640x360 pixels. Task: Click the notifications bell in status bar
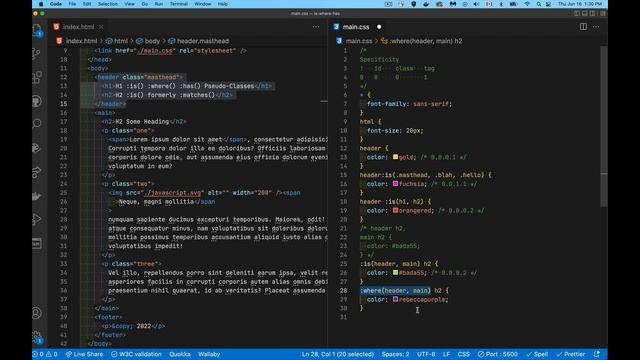point(597,354)
